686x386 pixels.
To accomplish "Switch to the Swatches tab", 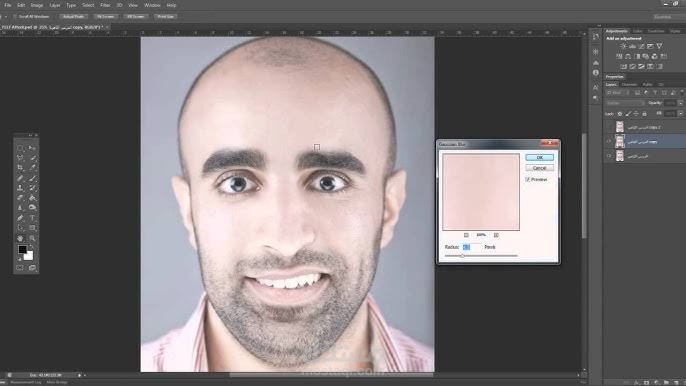I will 656,31.
